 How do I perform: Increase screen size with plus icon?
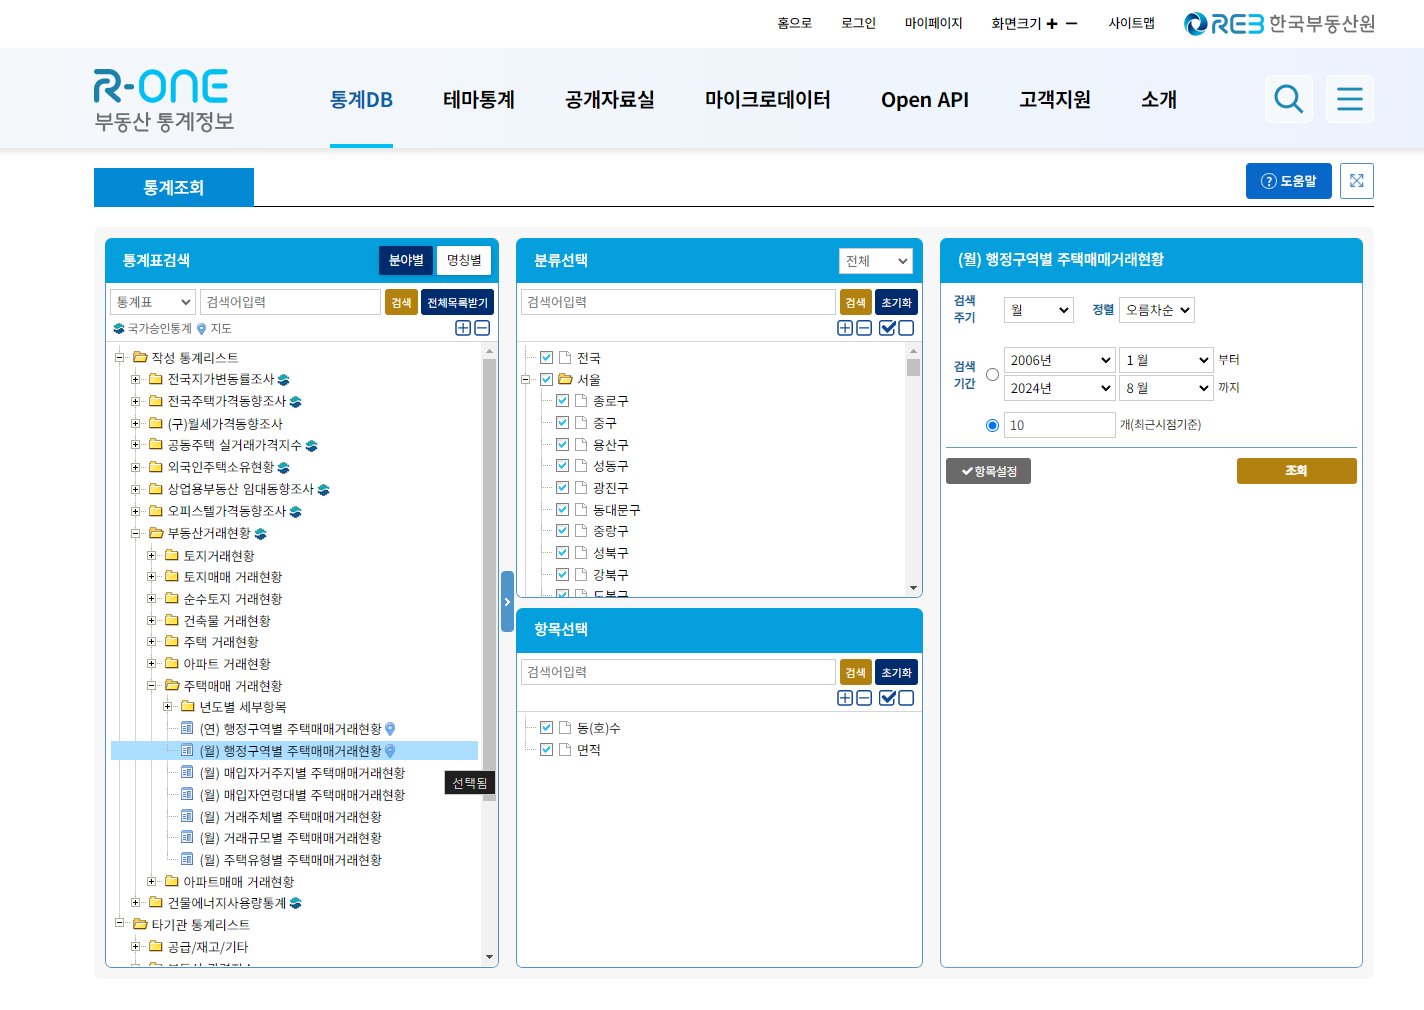(x=1052, y=24)
